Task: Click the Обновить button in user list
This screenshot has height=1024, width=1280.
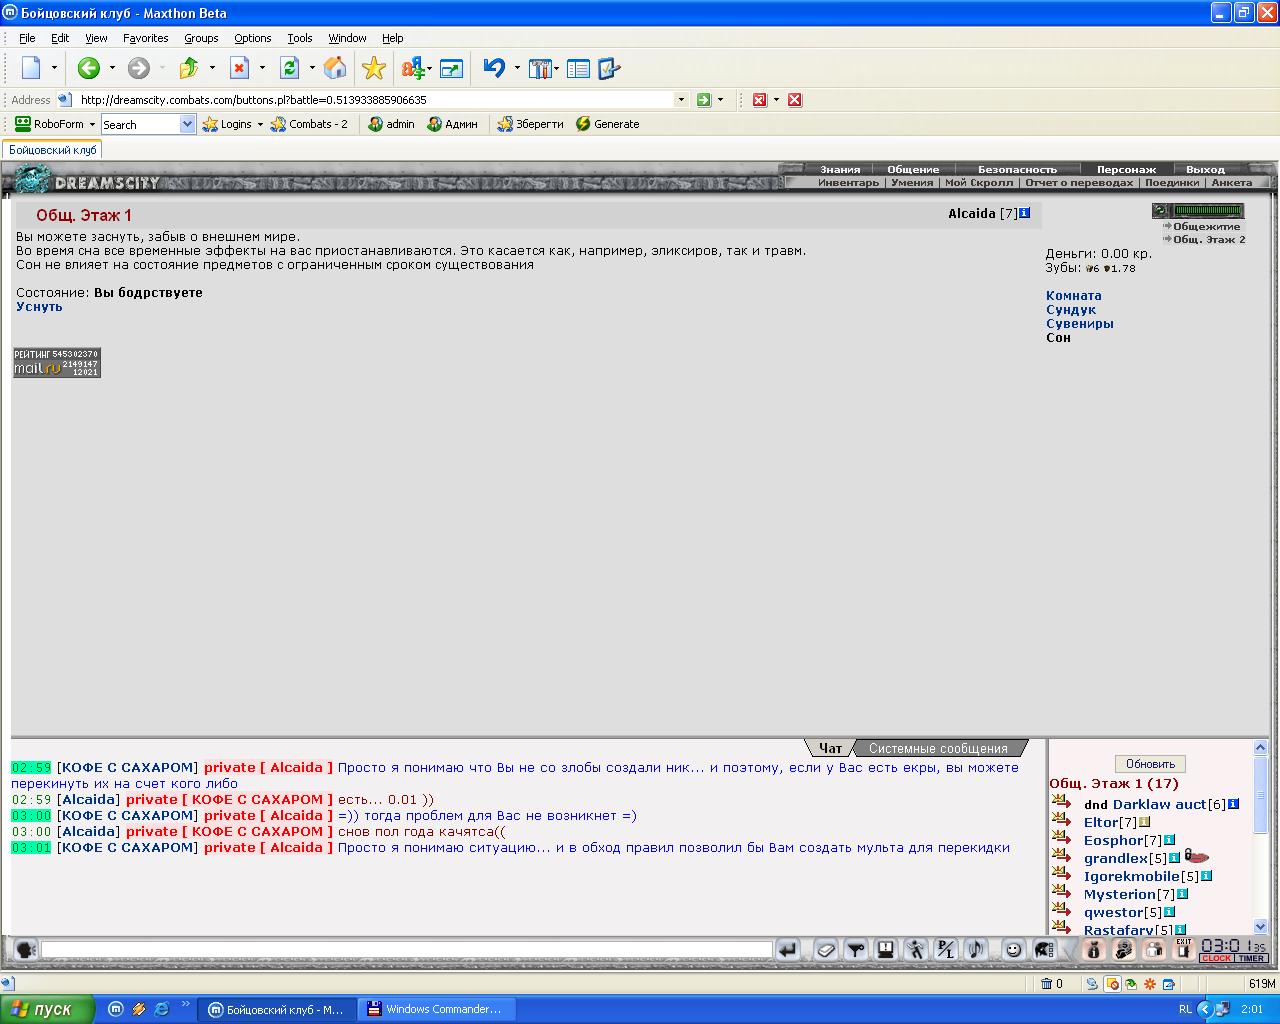Action: (1150, 763)
